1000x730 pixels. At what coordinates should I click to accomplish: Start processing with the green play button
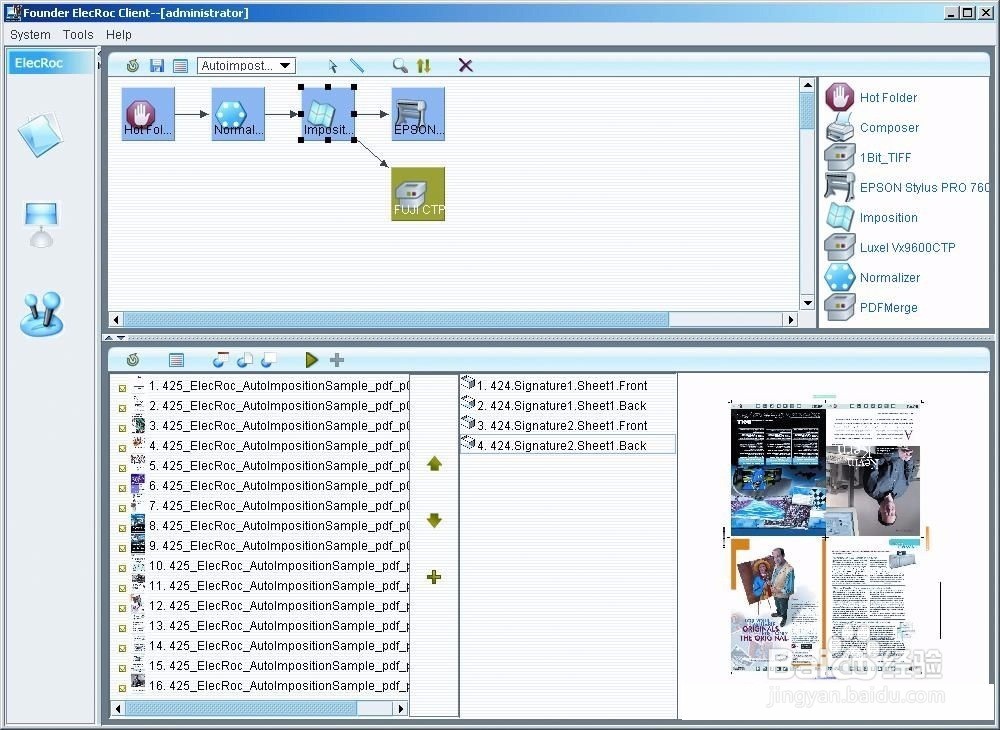[x=312, y=360]
